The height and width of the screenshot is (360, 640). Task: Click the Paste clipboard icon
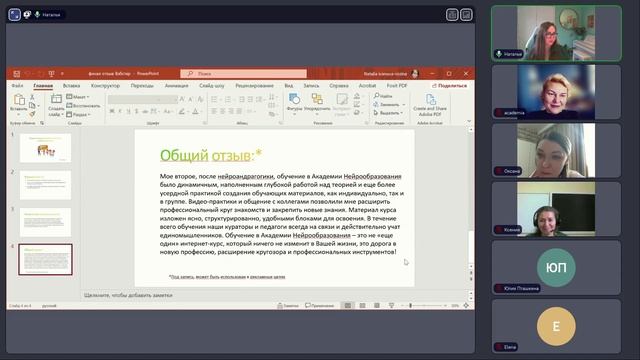tap(19, 100)
